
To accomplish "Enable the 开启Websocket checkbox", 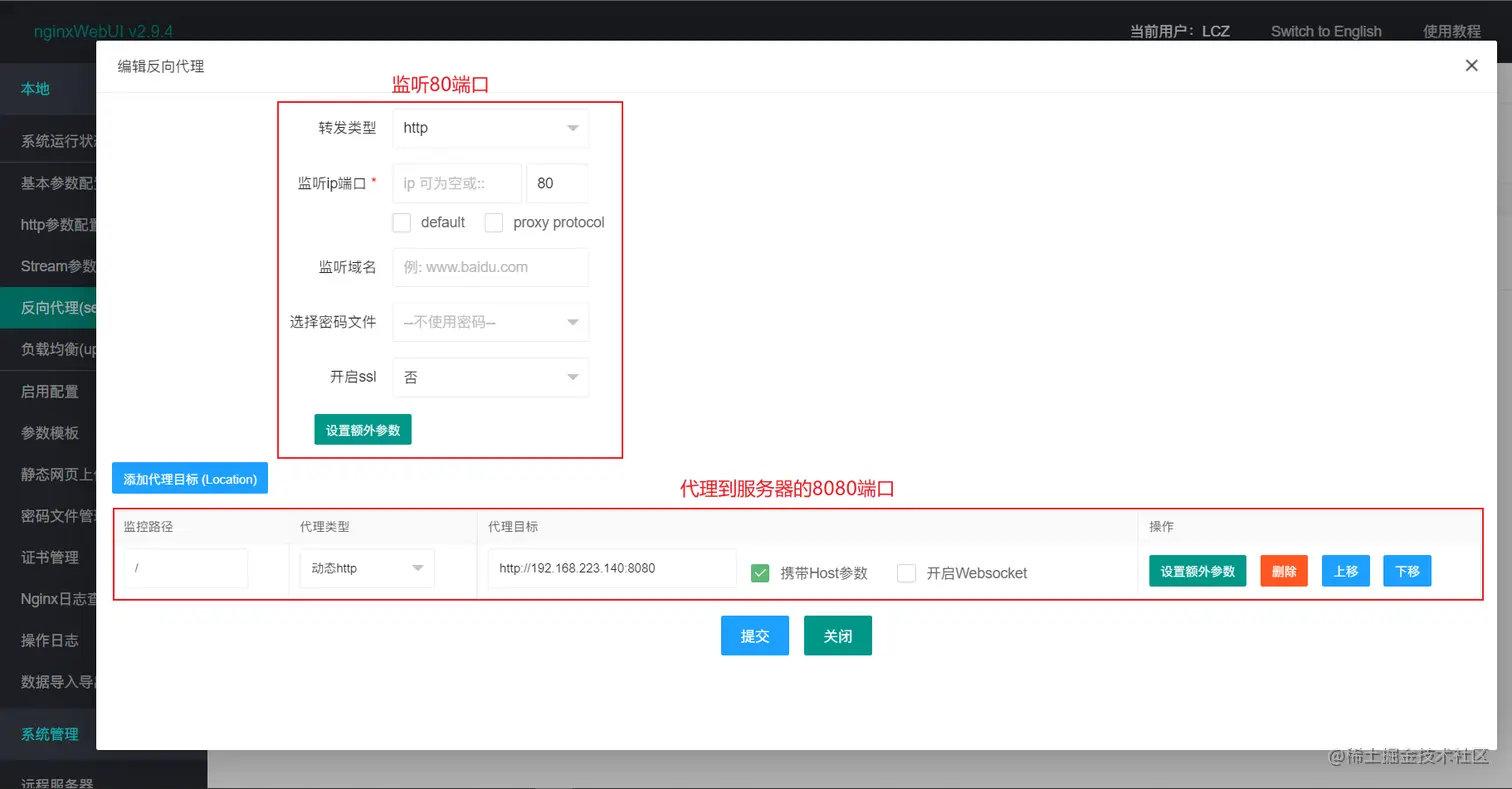I will click(906, 573).
